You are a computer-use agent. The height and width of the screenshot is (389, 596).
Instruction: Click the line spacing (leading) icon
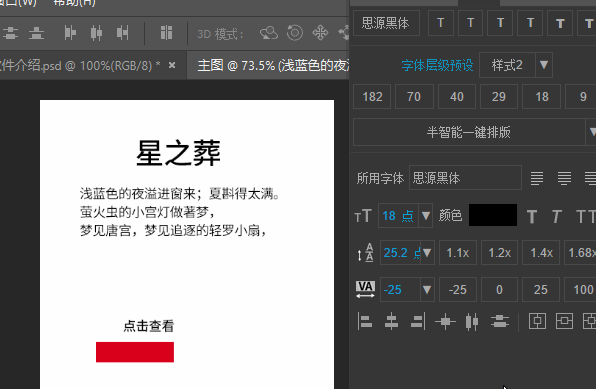(x=366, y=252)
